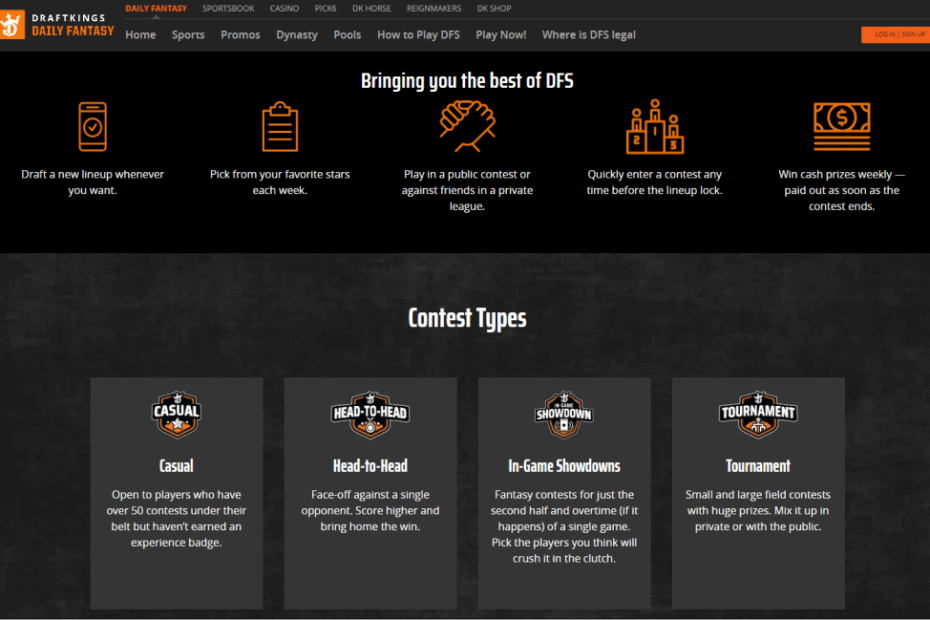Select the Head-to-Head contest badge
Viewport: 930px width, 620px height.
pos(370,414)
